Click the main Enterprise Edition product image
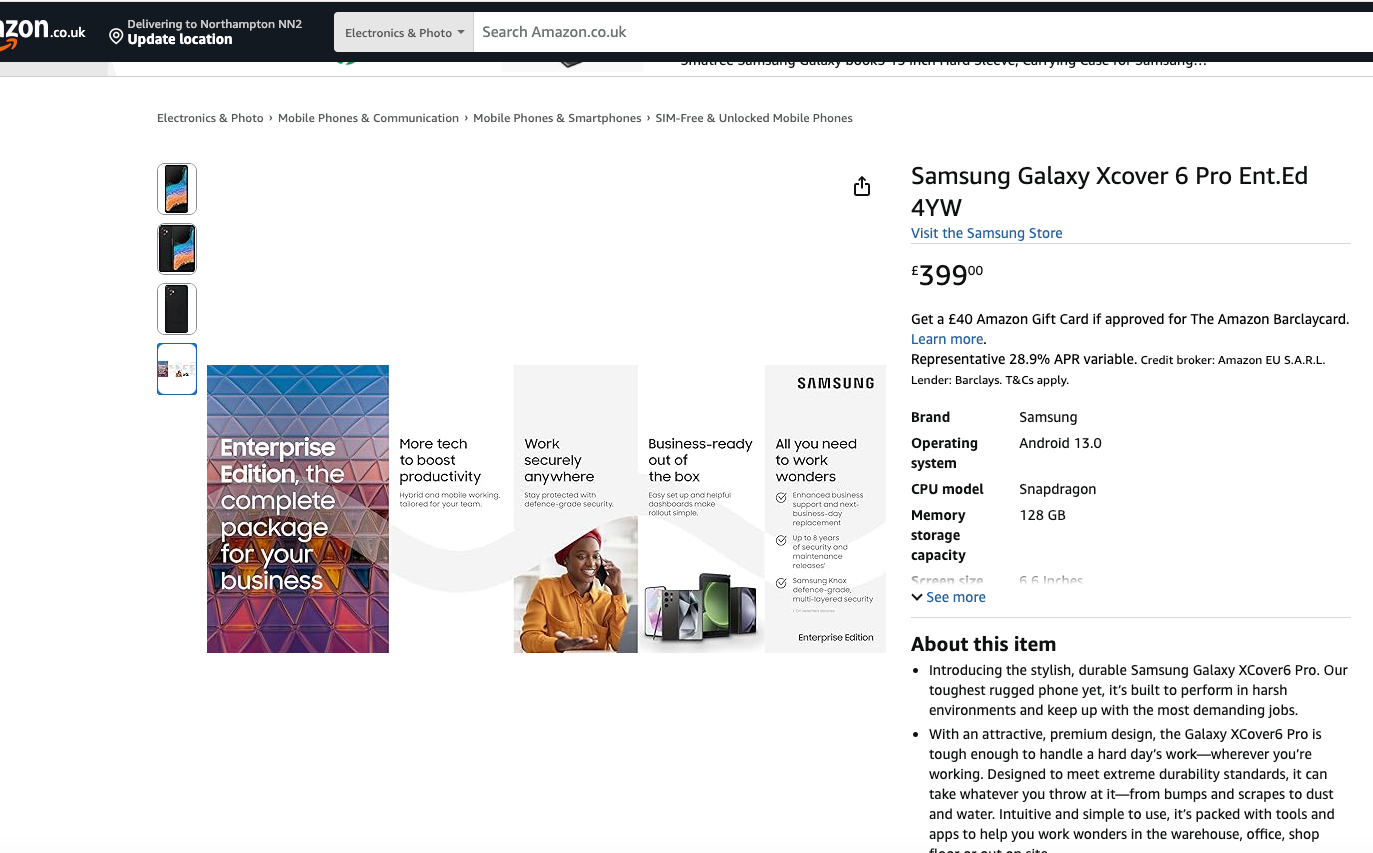This screenshot has height=853, width=1373. pyautogui.click(x=546, y=508)
